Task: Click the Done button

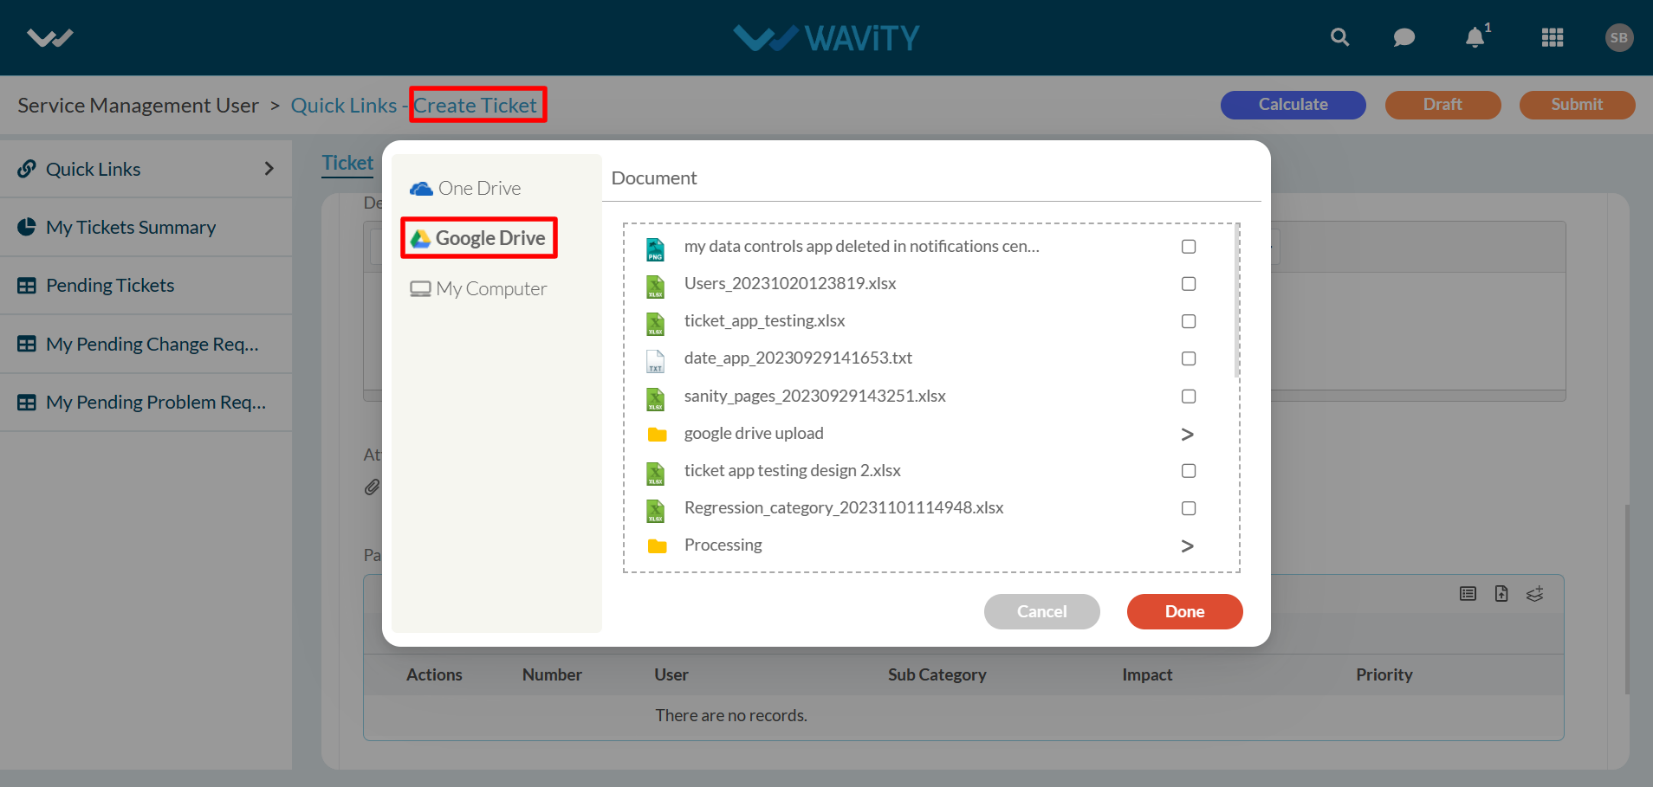Action: tap(1185, 612)
